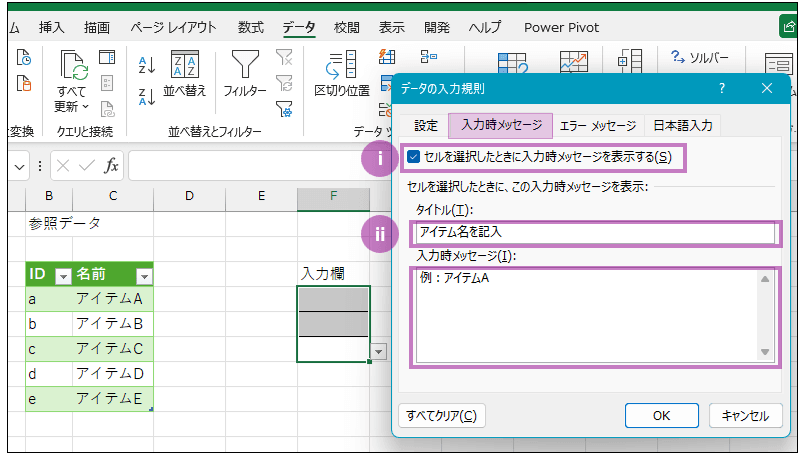Screen dimensions: 798x454
Task: Select column F header
Action: (x=333, y=196)
